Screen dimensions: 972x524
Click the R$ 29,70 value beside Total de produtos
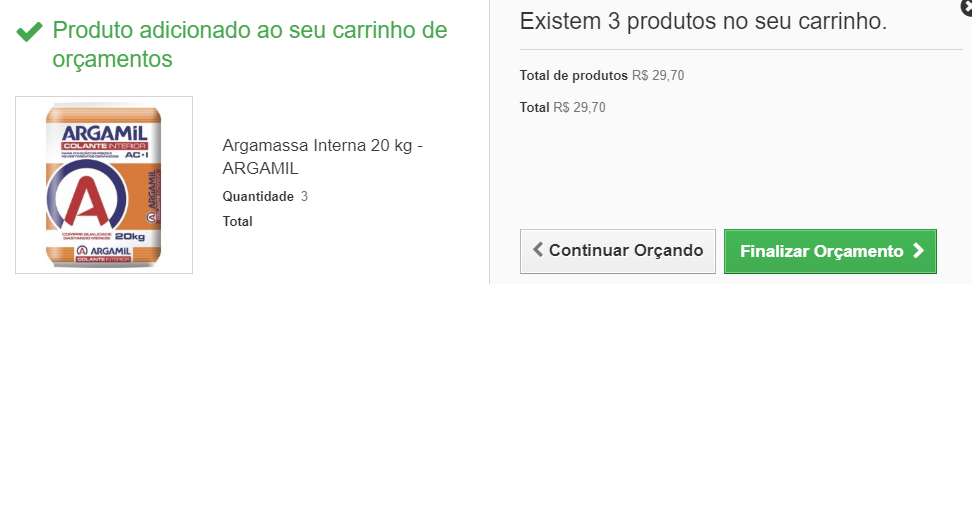658,76
